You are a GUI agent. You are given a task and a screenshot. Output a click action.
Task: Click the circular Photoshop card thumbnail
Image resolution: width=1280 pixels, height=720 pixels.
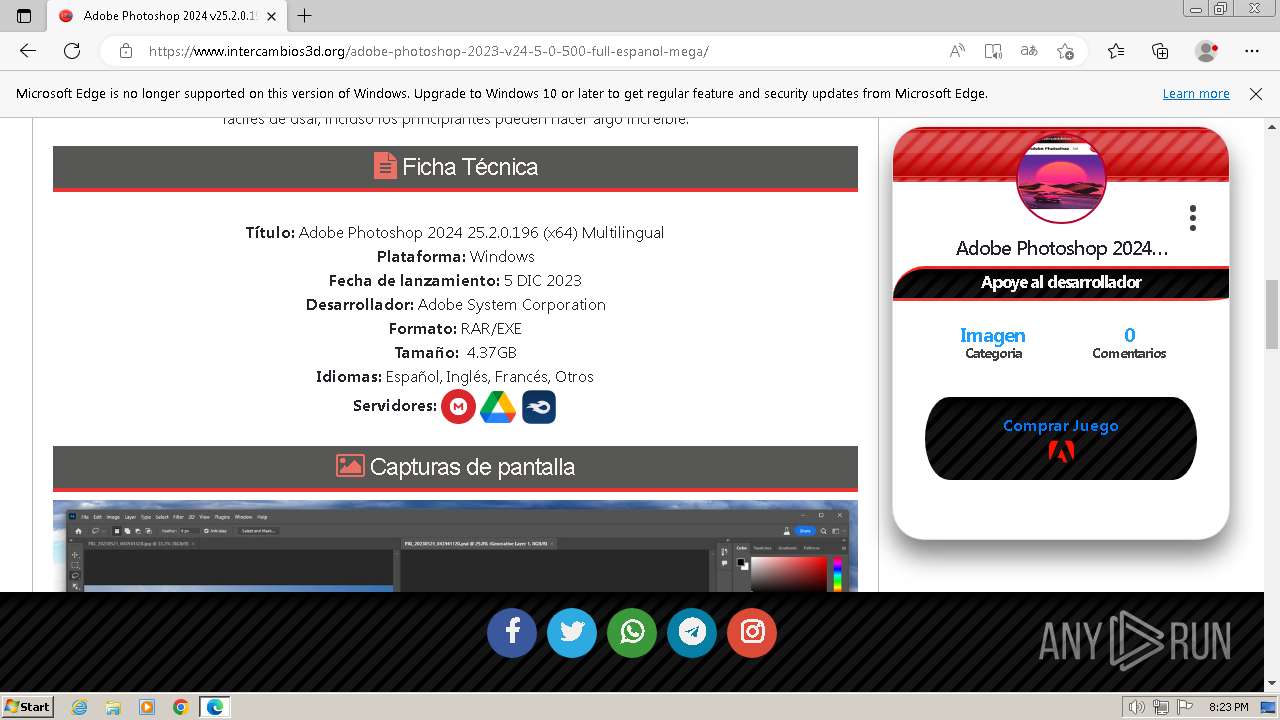click(1061, 178)
